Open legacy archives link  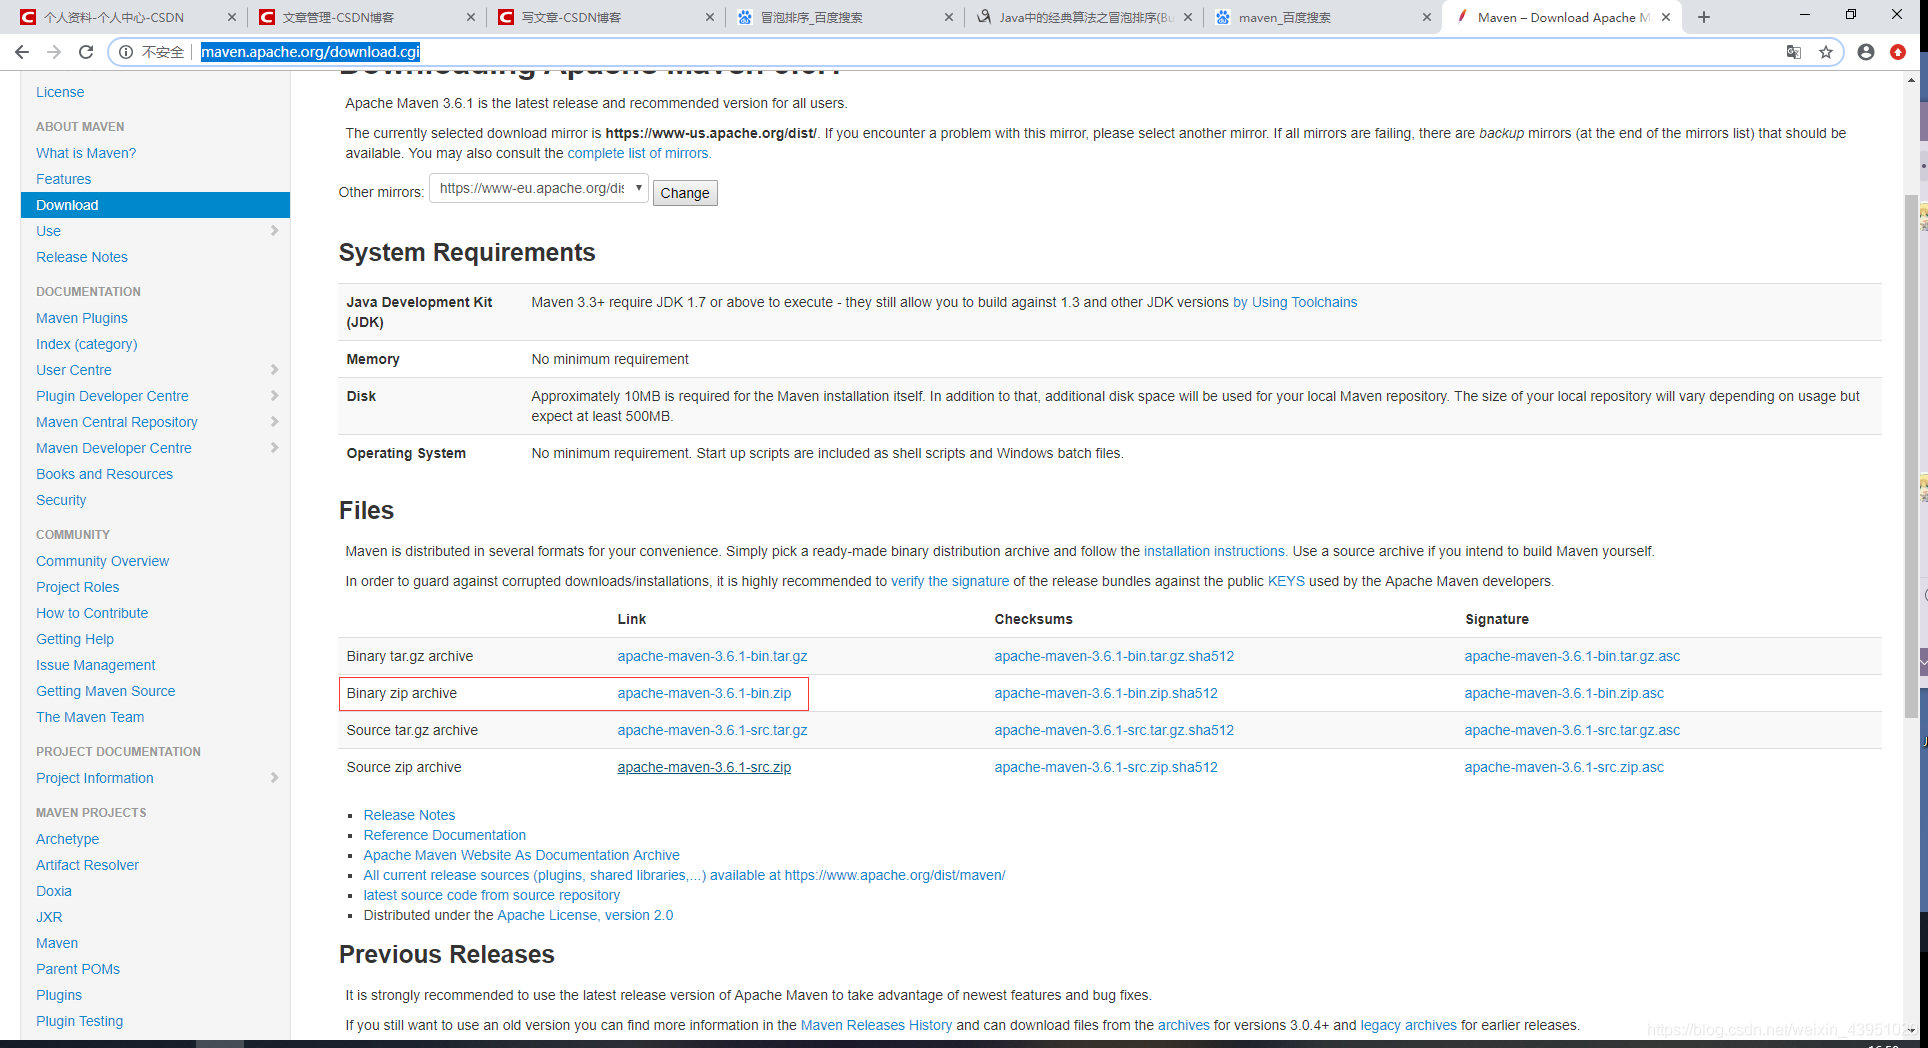tap(1408, 1025)
